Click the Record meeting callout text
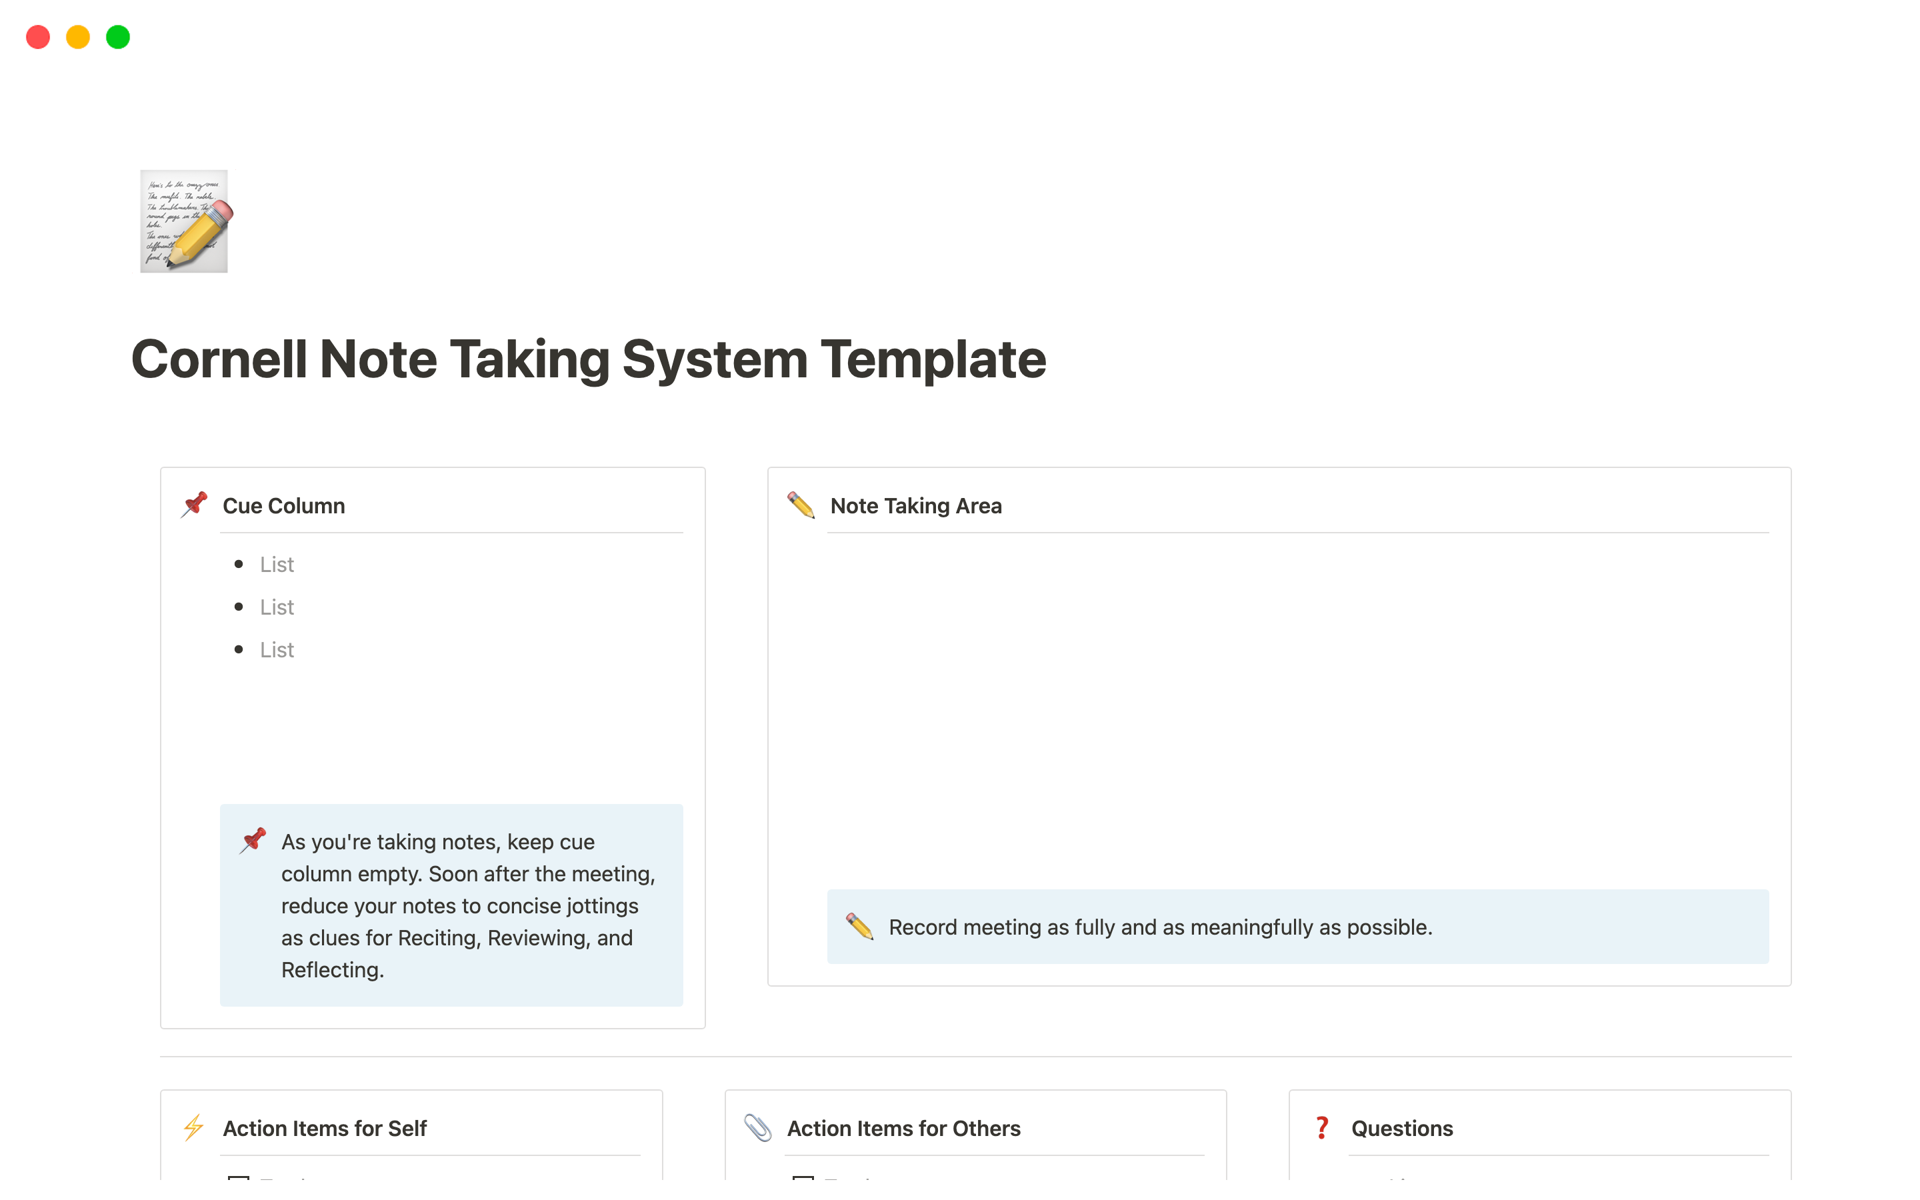1920x1200 pixels. (x=1160, y=927)
